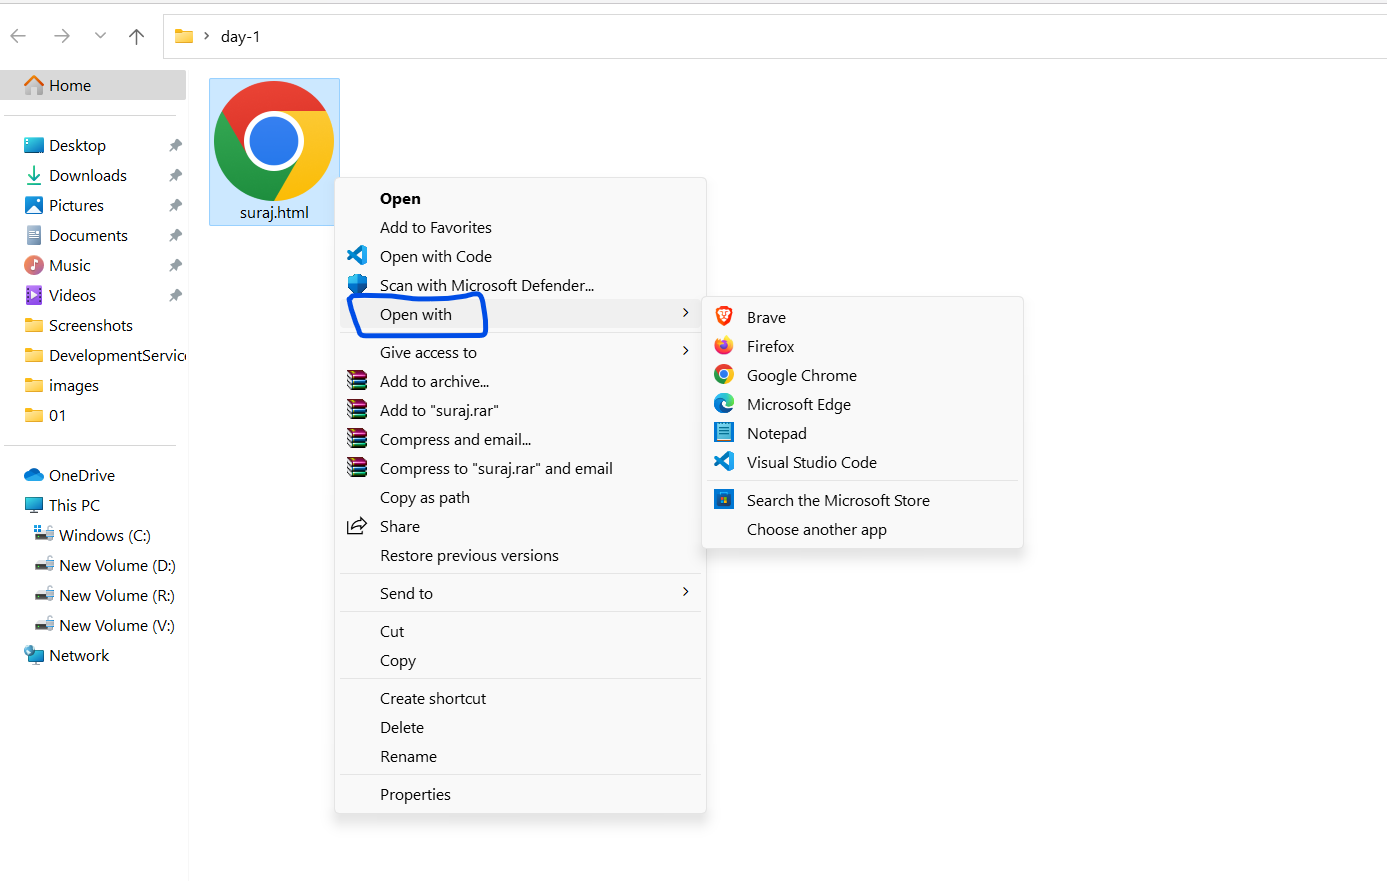
Task: Click Add to "suraj.rar" entry
Action: [x=520, y=410]
